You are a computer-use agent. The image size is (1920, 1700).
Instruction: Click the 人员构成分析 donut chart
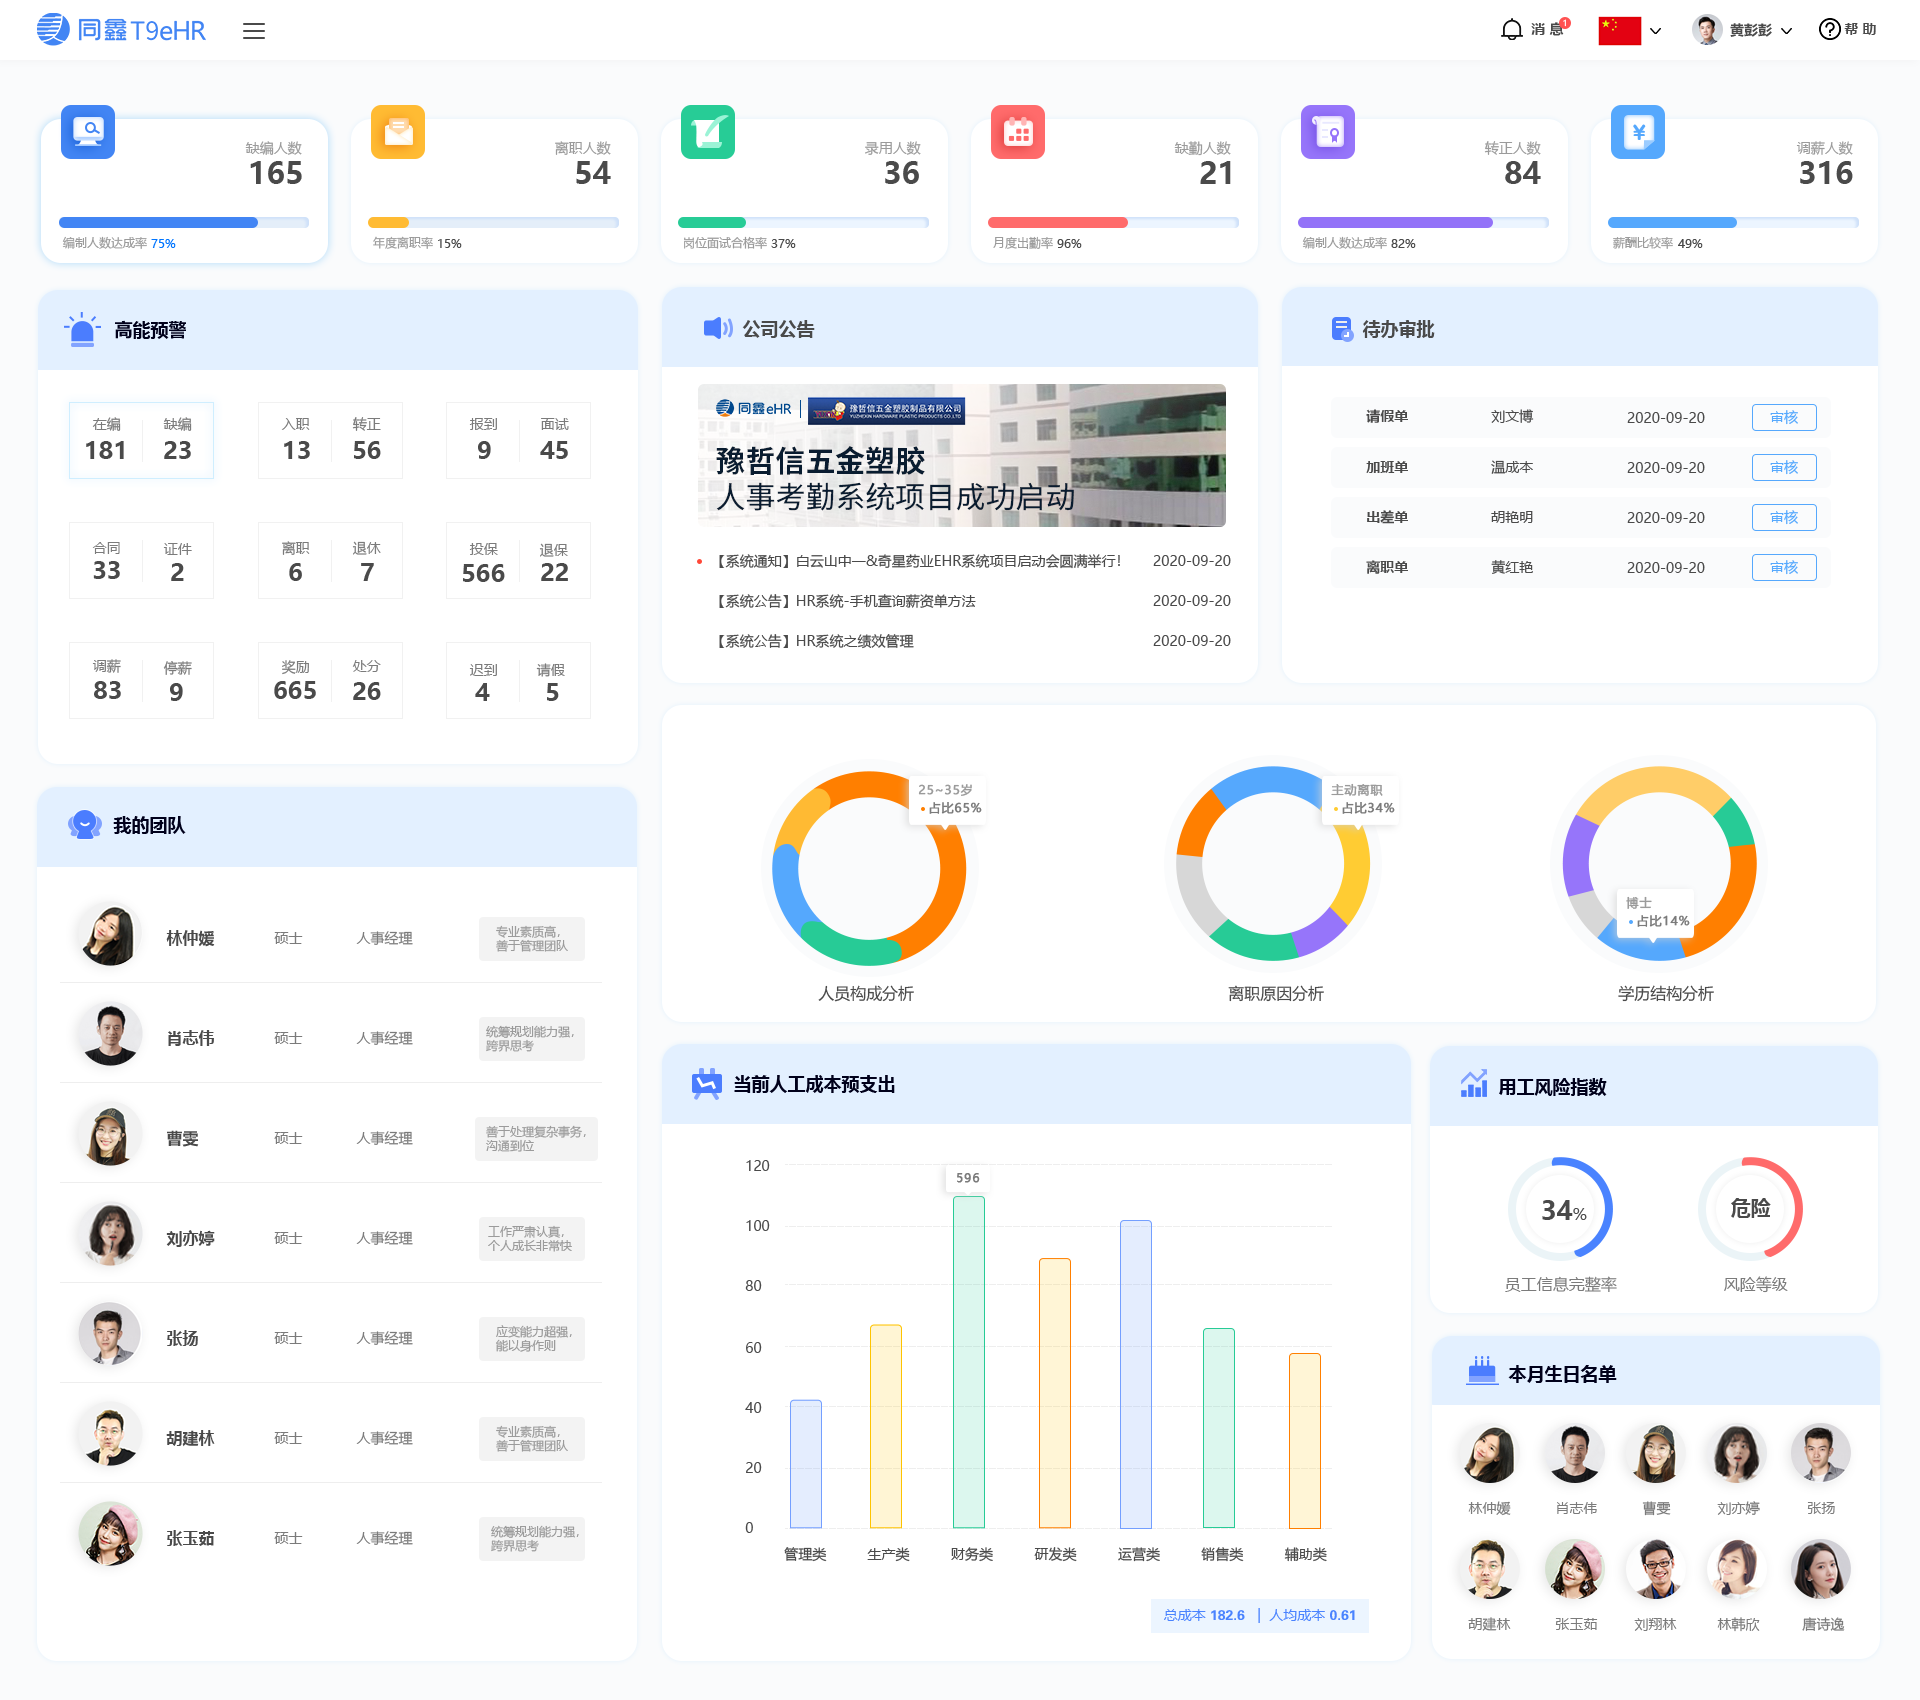pyautogui.click(x=868, y=866)
